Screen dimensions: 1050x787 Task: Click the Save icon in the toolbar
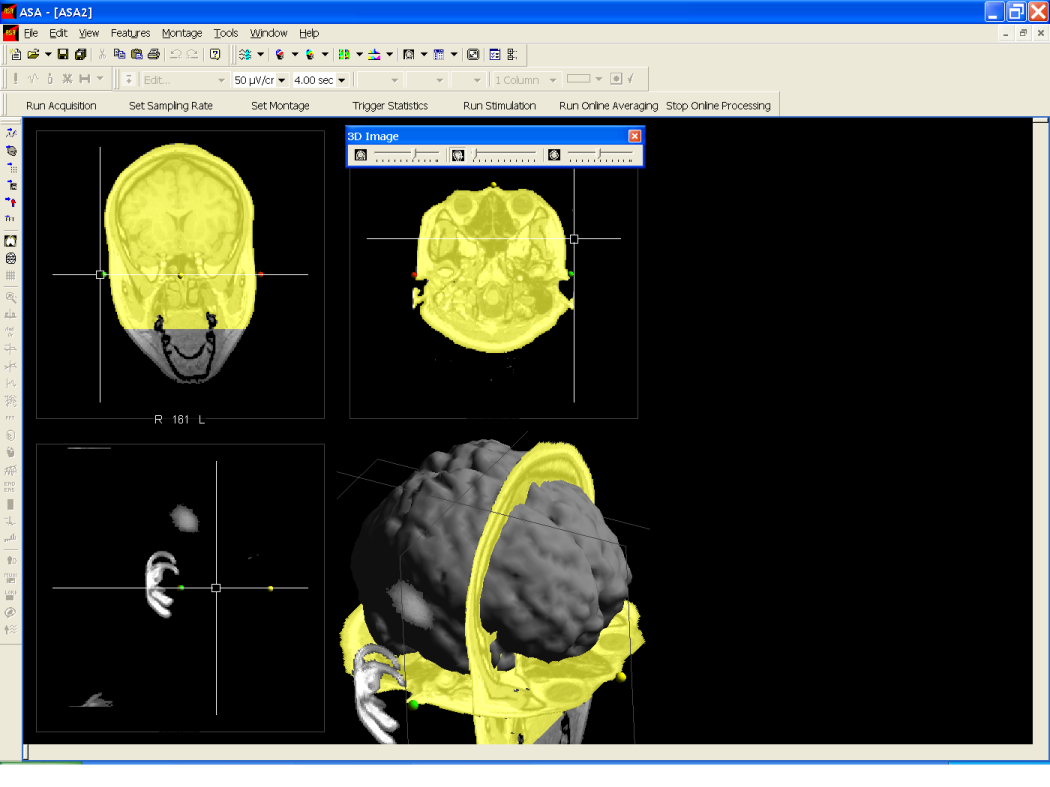pos(63,54)
